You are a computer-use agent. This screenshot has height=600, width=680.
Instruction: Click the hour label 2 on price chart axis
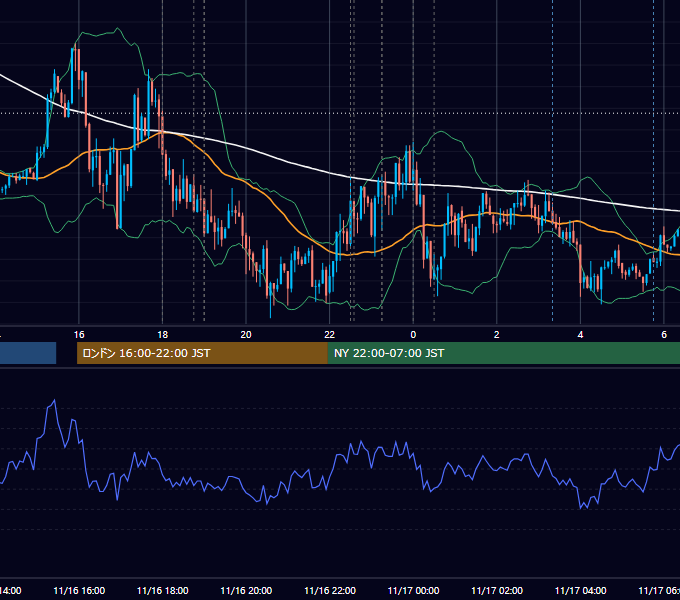click(497, 335)
